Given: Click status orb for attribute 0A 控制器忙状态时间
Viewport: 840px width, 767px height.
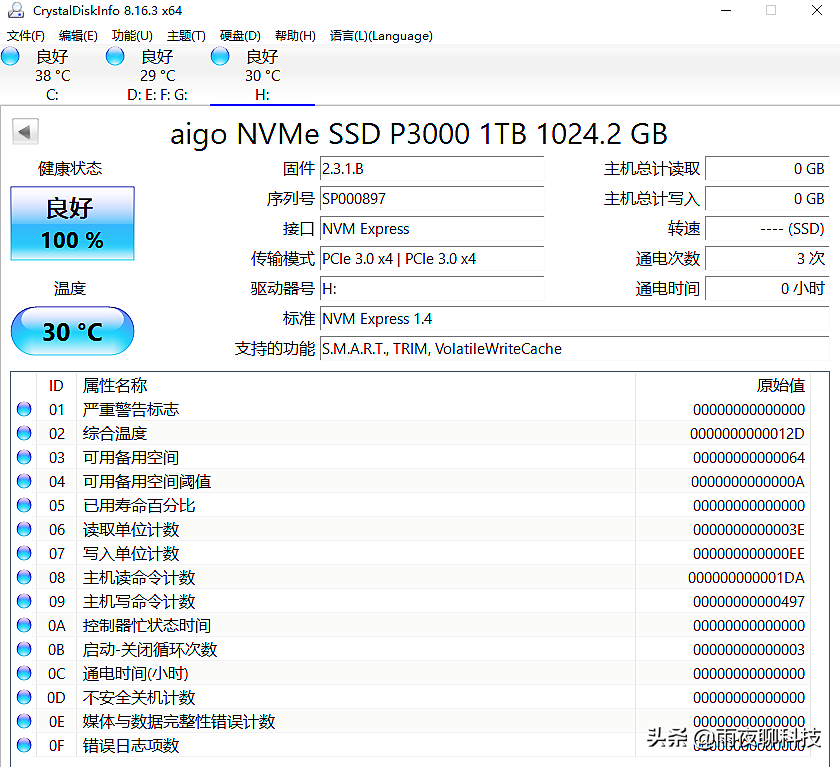Looking at the screenshot, I should coord(24,625).
